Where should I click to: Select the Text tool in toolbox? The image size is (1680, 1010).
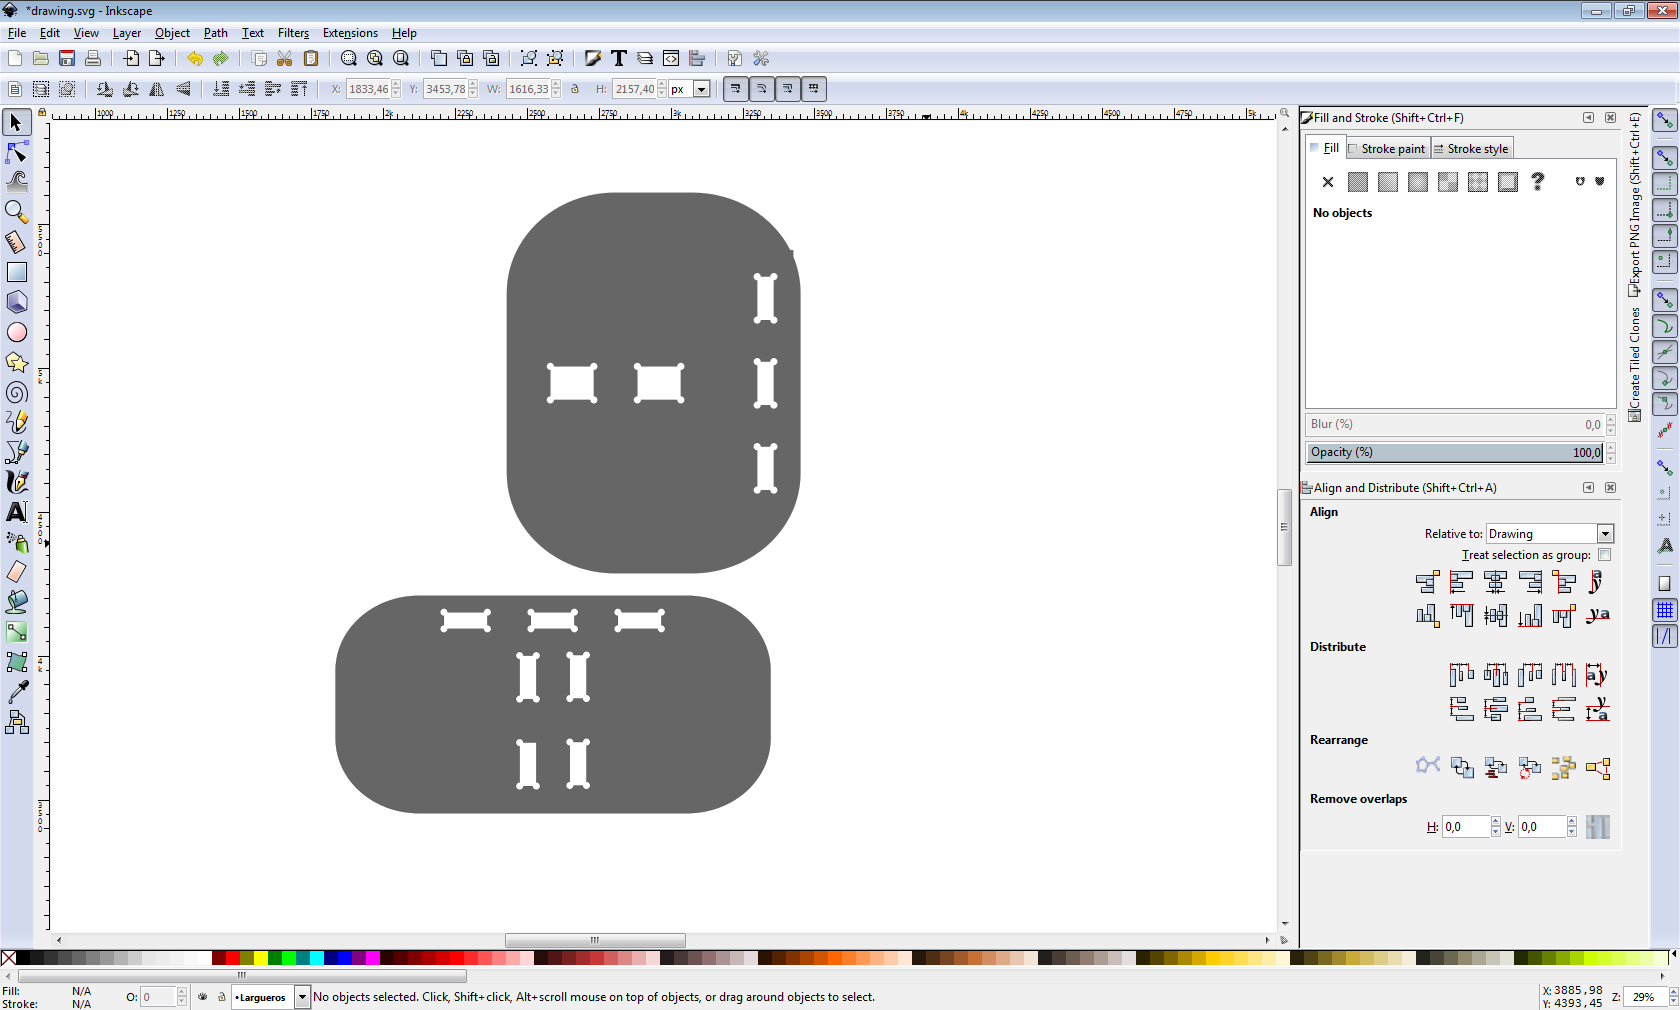click(17, 512)
